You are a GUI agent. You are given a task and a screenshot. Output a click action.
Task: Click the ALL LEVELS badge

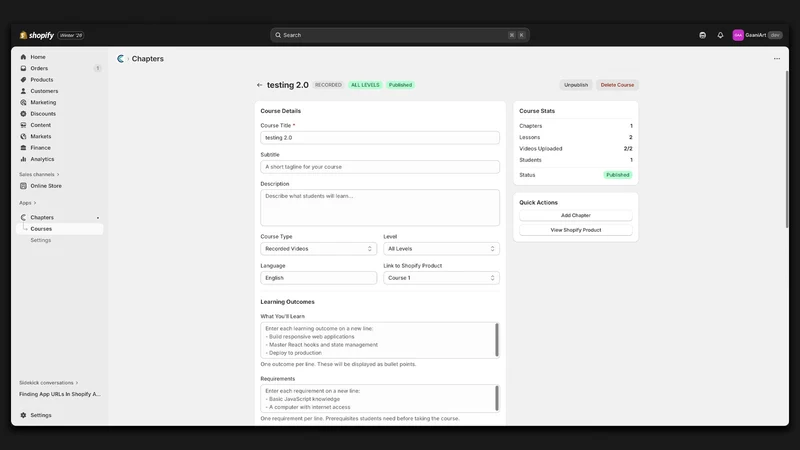pos(365,85)
